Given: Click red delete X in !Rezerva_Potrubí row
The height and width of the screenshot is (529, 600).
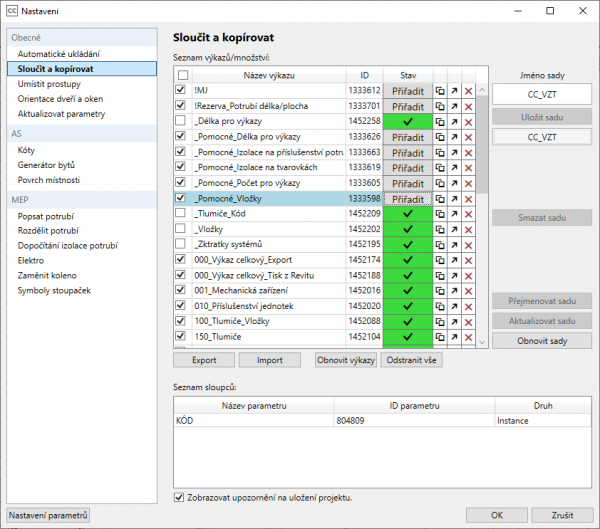Looking at the screenshot, I should point(468,106).
